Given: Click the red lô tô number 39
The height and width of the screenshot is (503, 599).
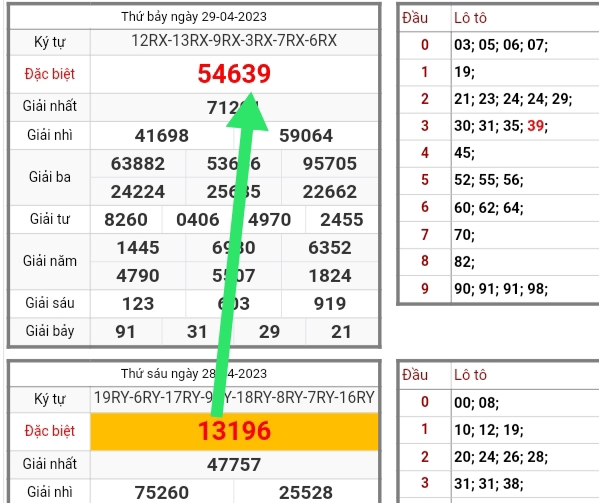Looking at the screenshot, I should point(535,126).
